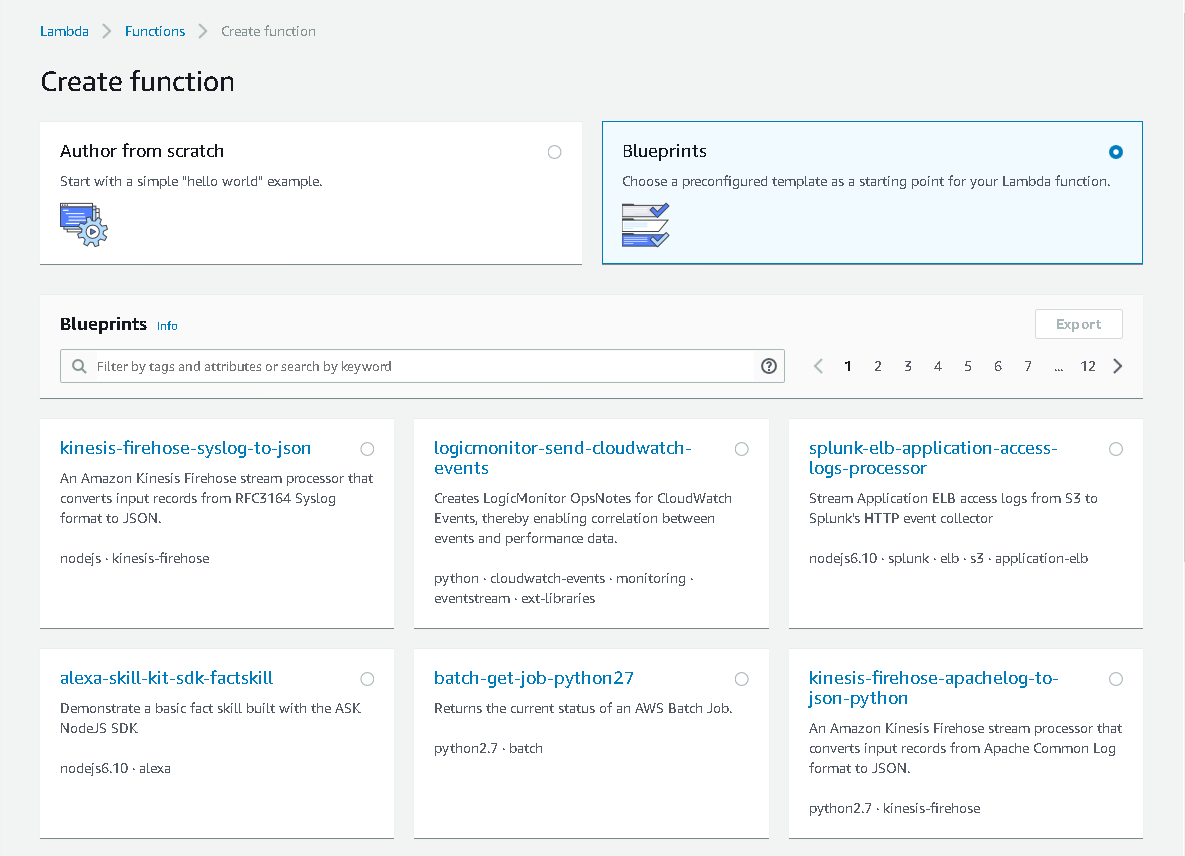Click the 'Blueprints' option card heading
Screen dimensions: 1185x856
(664, 151)
